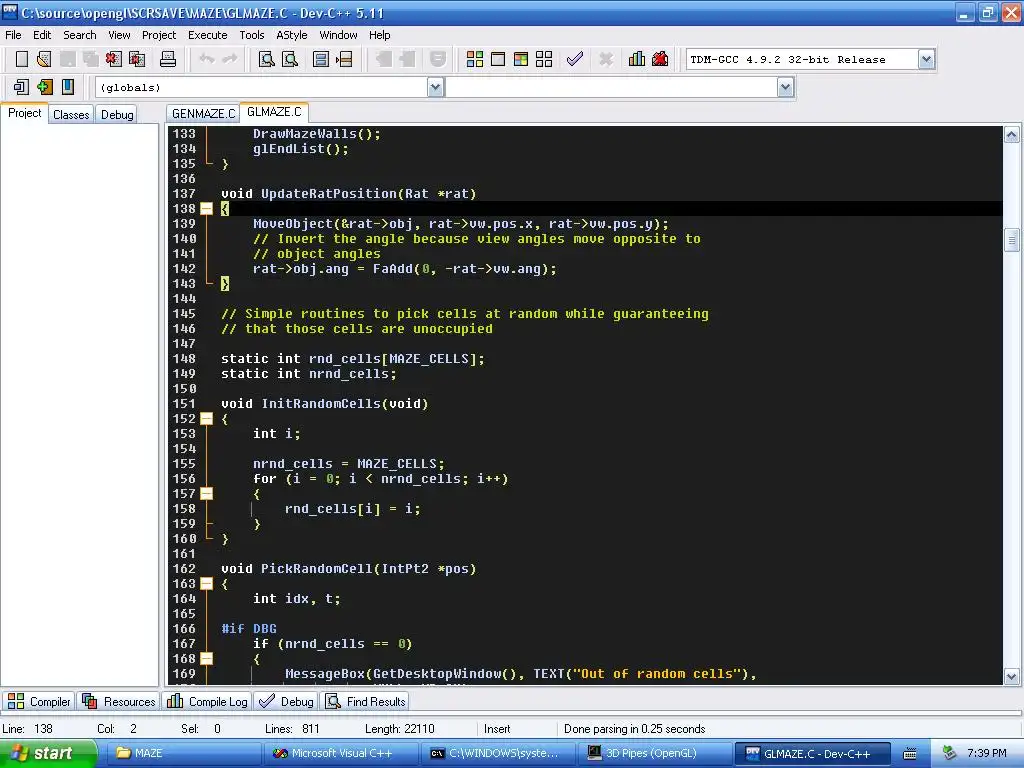The image size is (1024, 768).
Task: Switch to Microsoft Visual C++ taskbar button
Action: click(342, 754)
